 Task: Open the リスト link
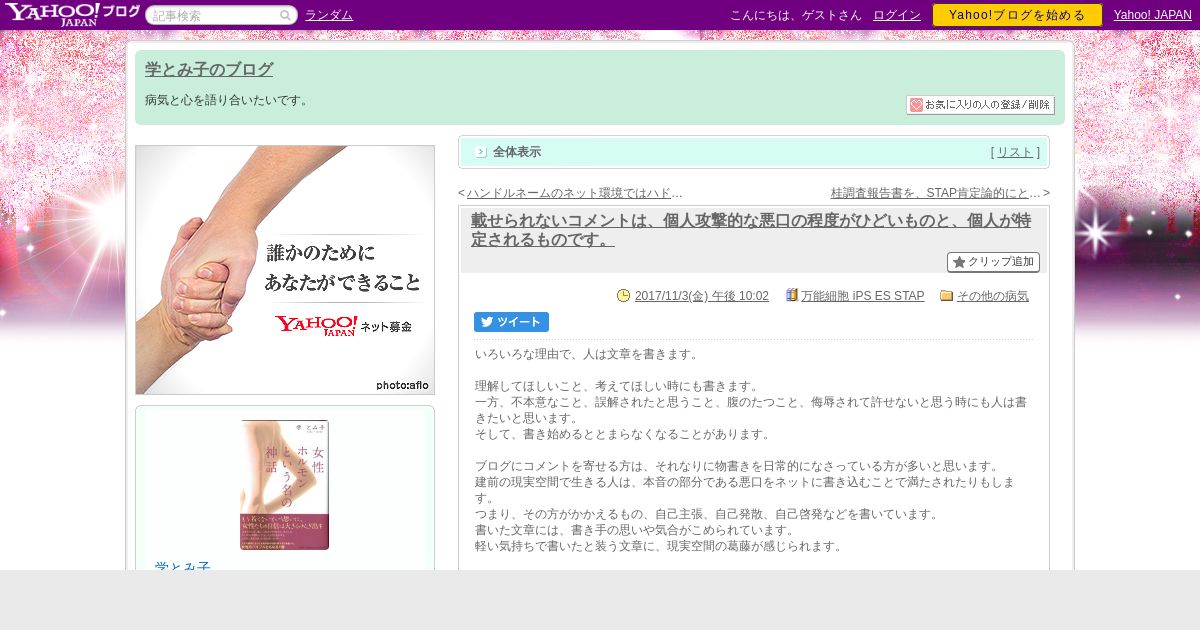tap(1015, 152)
